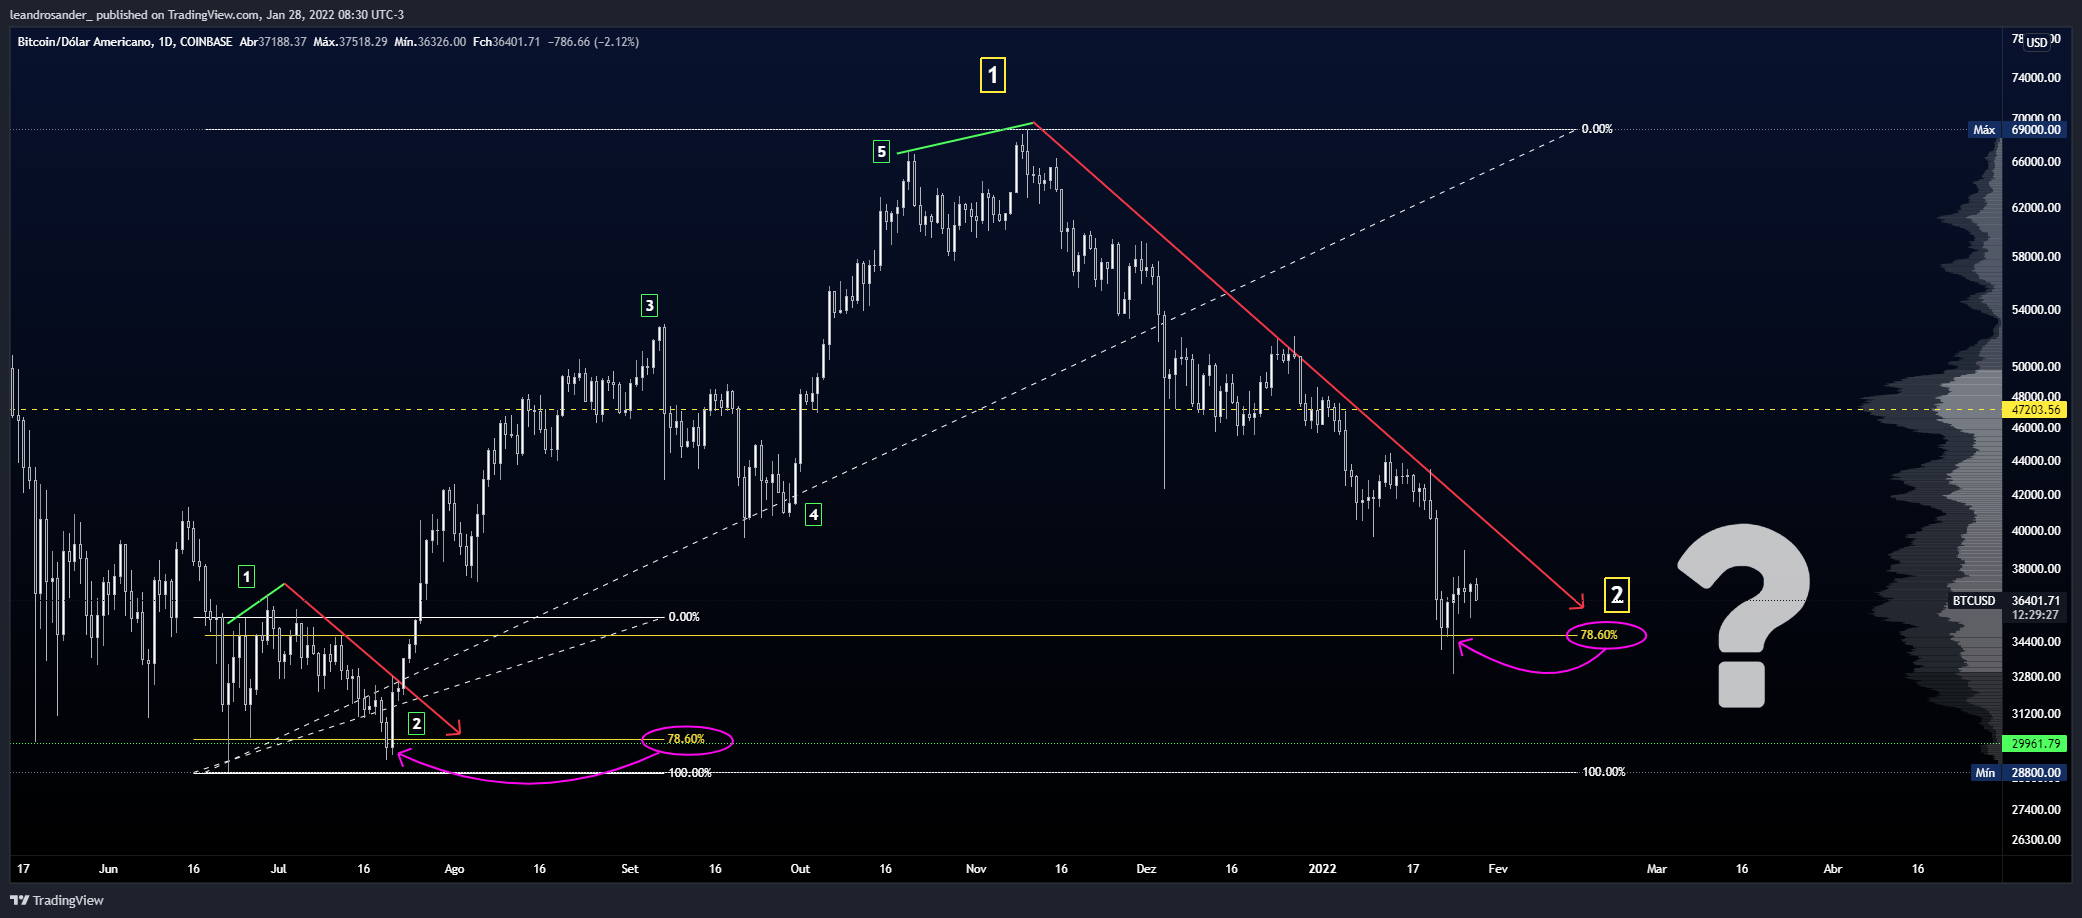Image resolution: width=2082 pixels, height=918 pixels.
Task: Open the USD currency selector on price axis
Action: pos(2037,42)
